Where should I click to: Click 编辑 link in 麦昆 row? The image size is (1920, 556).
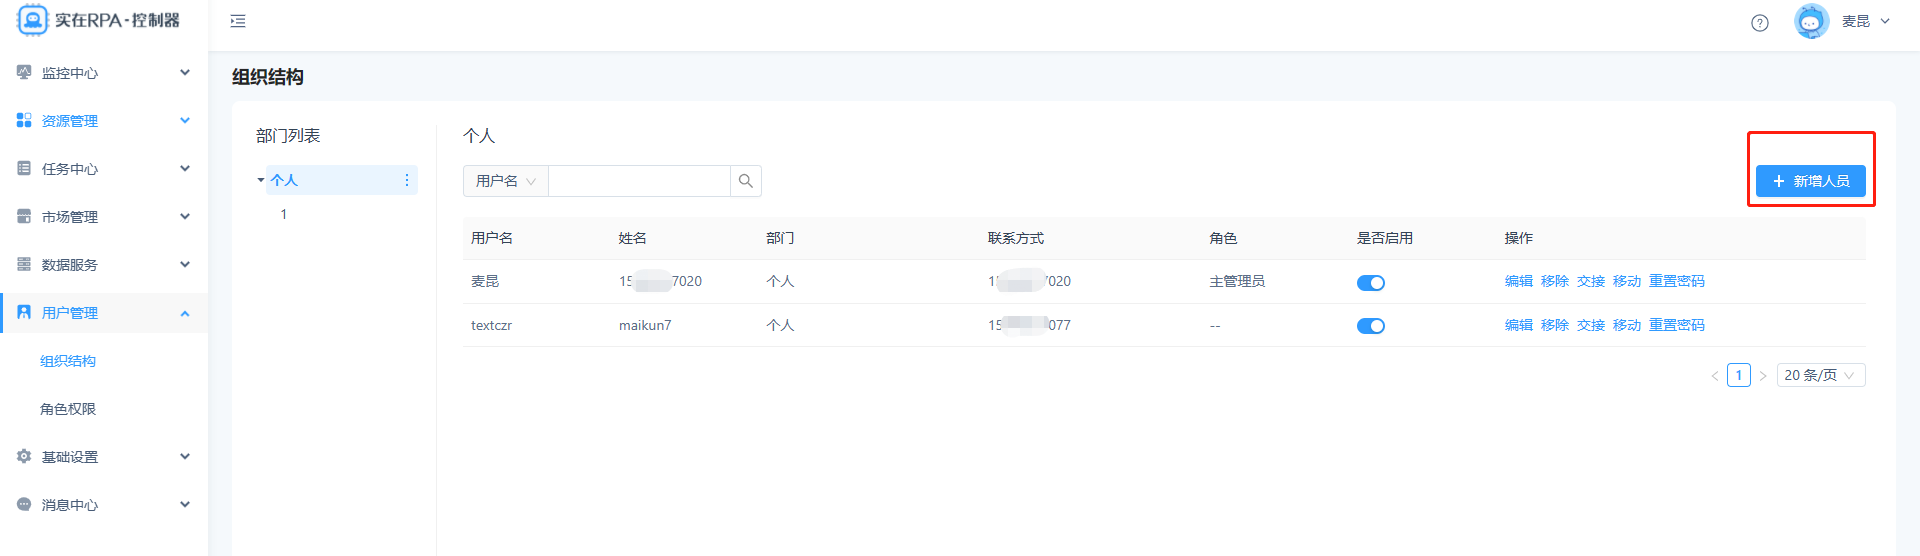(x=1518, y=281)
